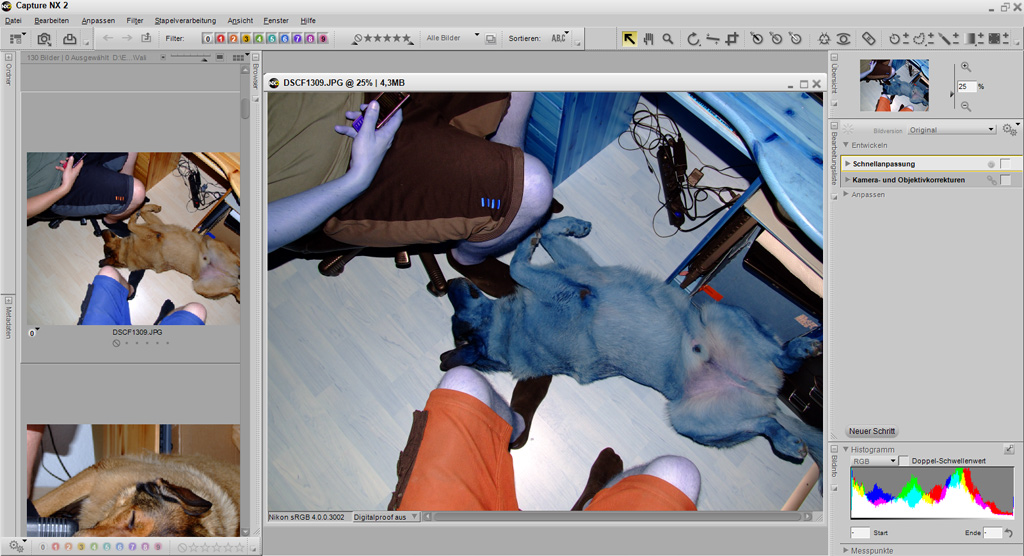This screenshot has width=1024, height=556.
Task: Enable the Doppel-Schwellenwert checkbox
Action: coord(904,461)
